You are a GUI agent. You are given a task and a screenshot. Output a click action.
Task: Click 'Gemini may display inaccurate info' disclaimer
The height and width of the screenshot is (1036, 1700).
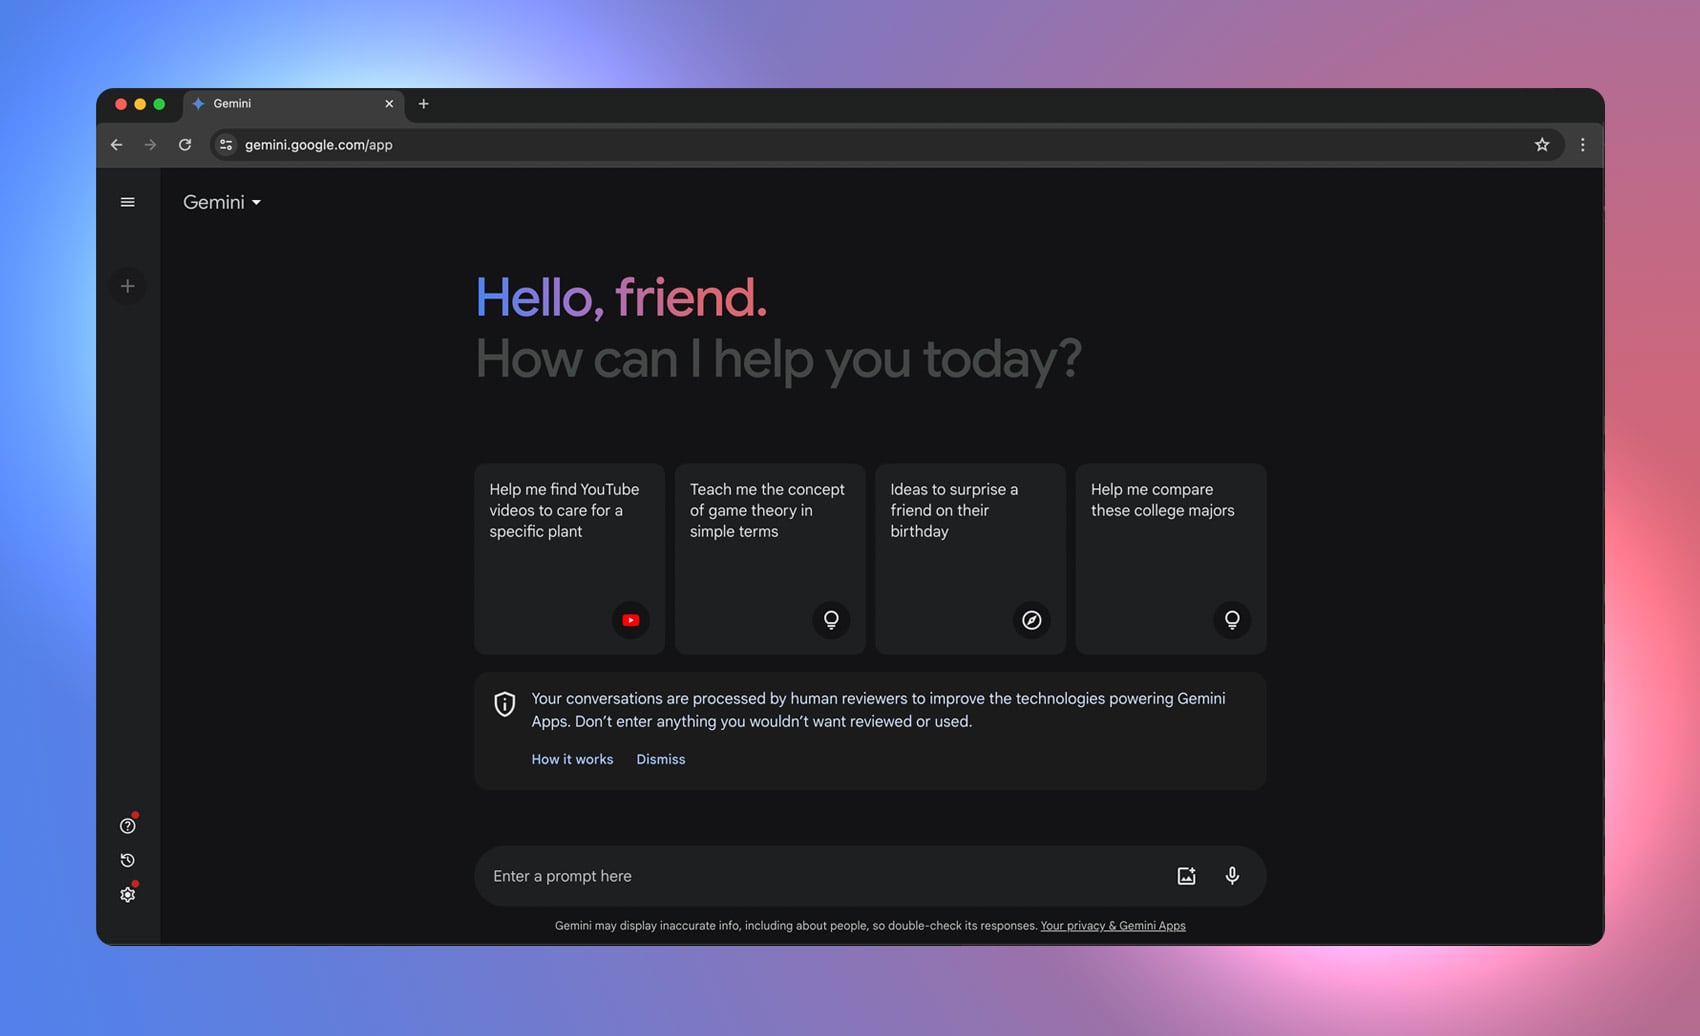point(796,925)
